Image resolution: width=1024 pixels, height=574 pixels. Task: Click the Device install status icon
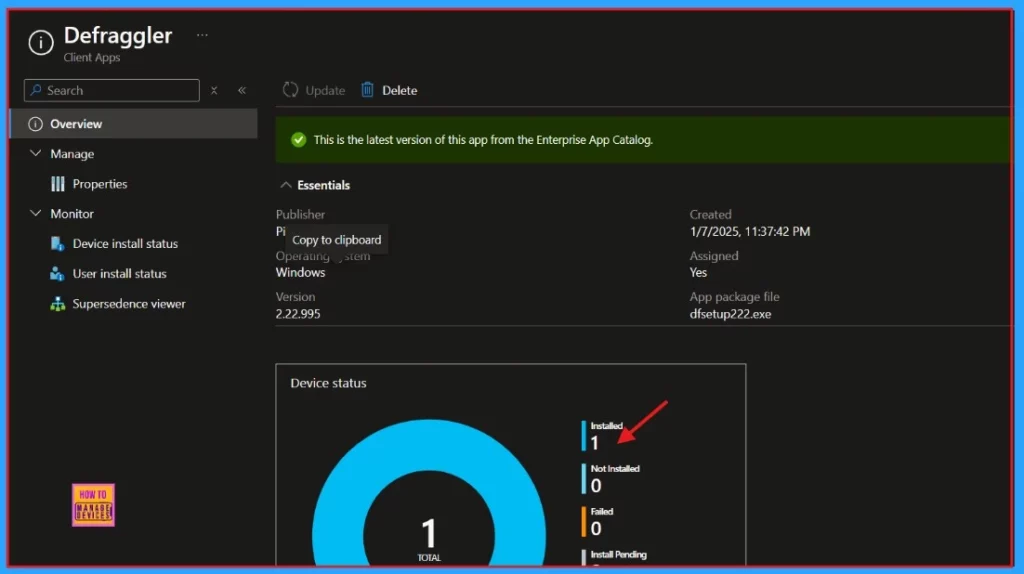(57, 244)
